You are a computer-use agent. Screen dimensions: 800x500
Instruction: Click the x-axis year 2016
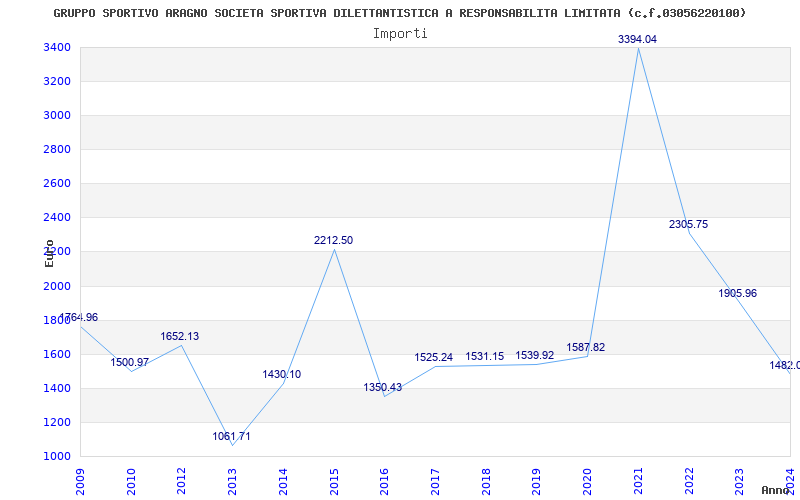pyautogui.click(x=385, y=481)
